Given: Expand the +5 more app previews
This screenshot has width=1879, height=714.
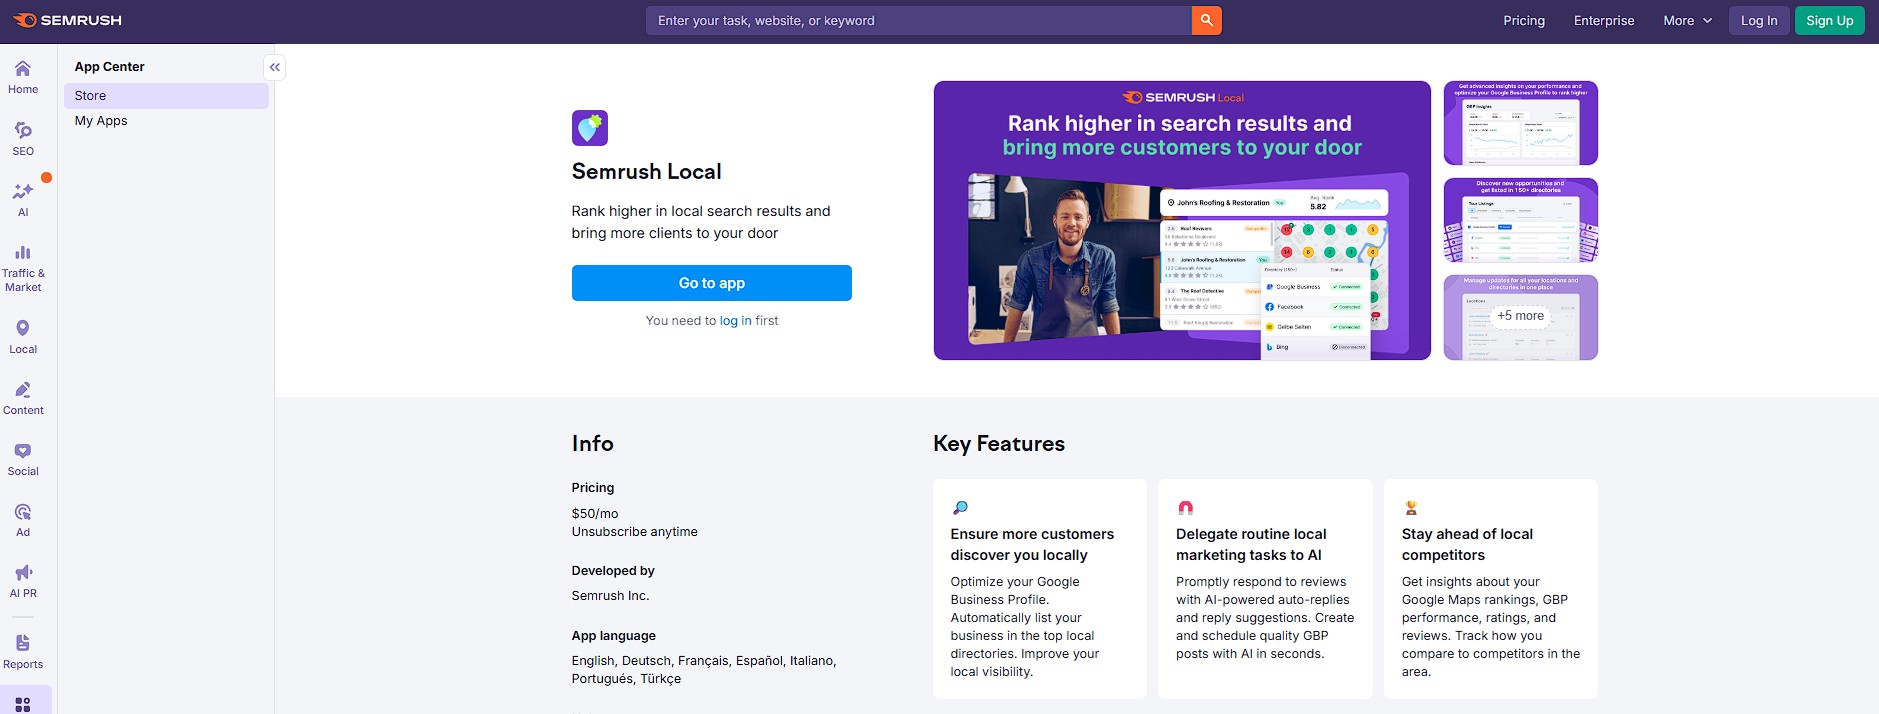Looking at the screenshot, I should 1519,315.
